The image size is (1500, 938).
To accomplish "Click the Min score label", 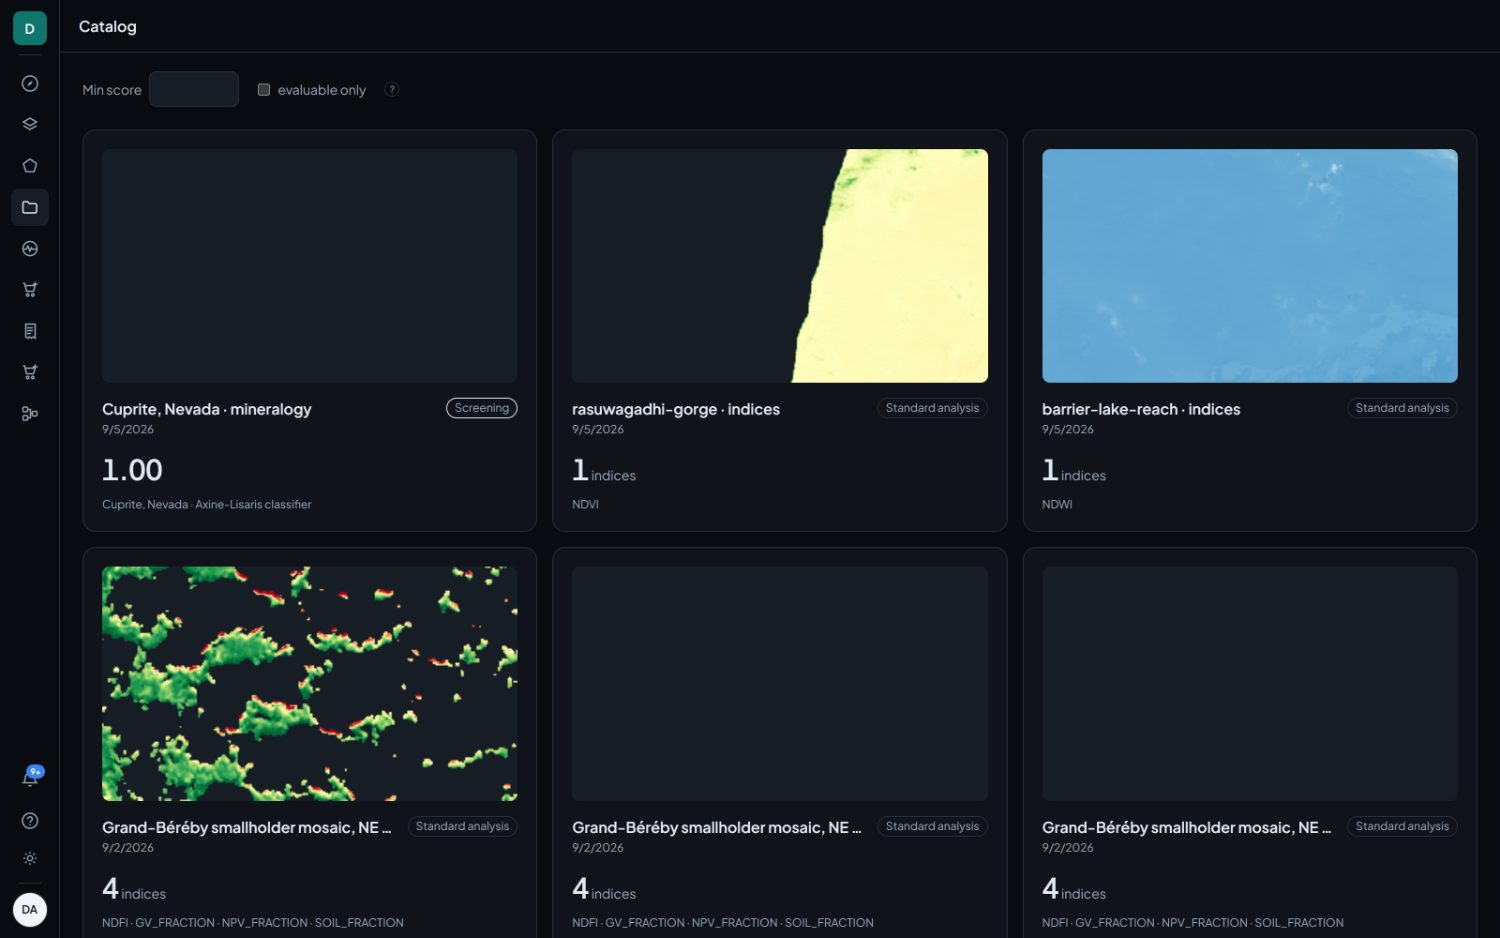I will (x=112, y=90).
